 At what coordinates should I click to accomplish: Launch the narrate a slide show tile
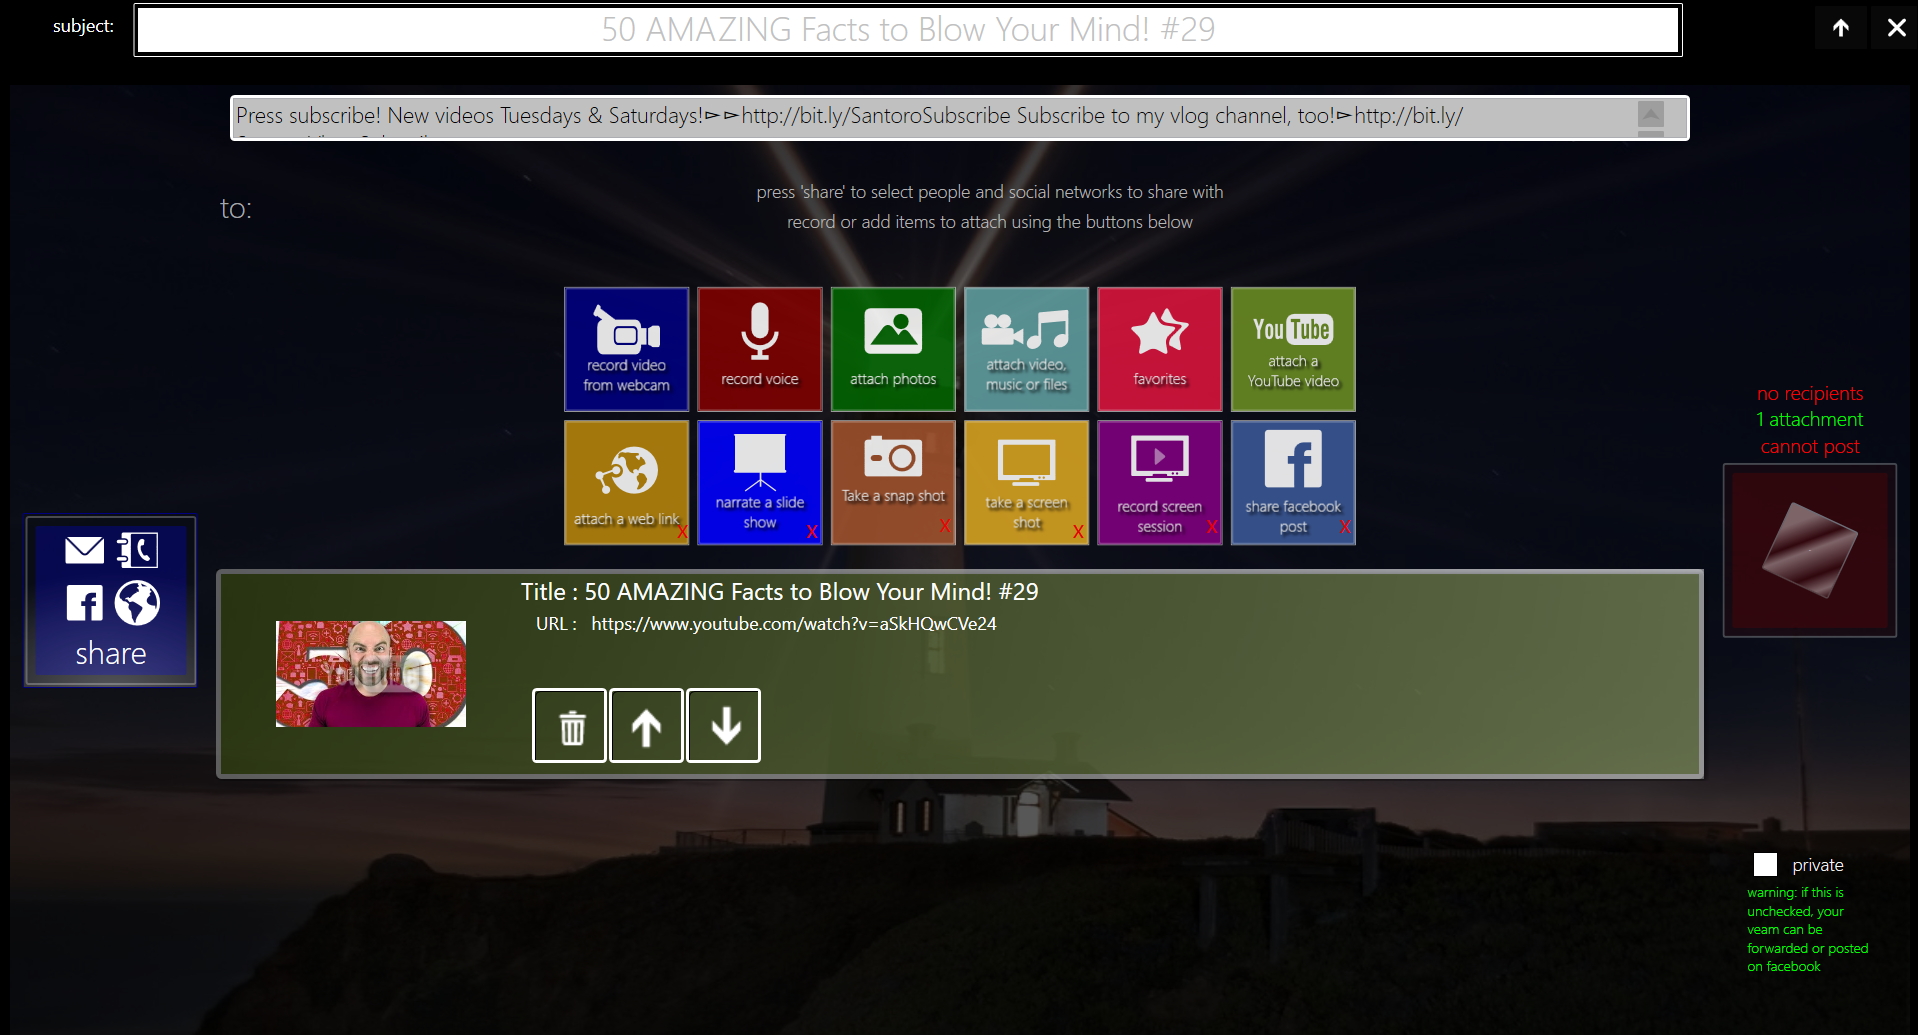[760, 482]
